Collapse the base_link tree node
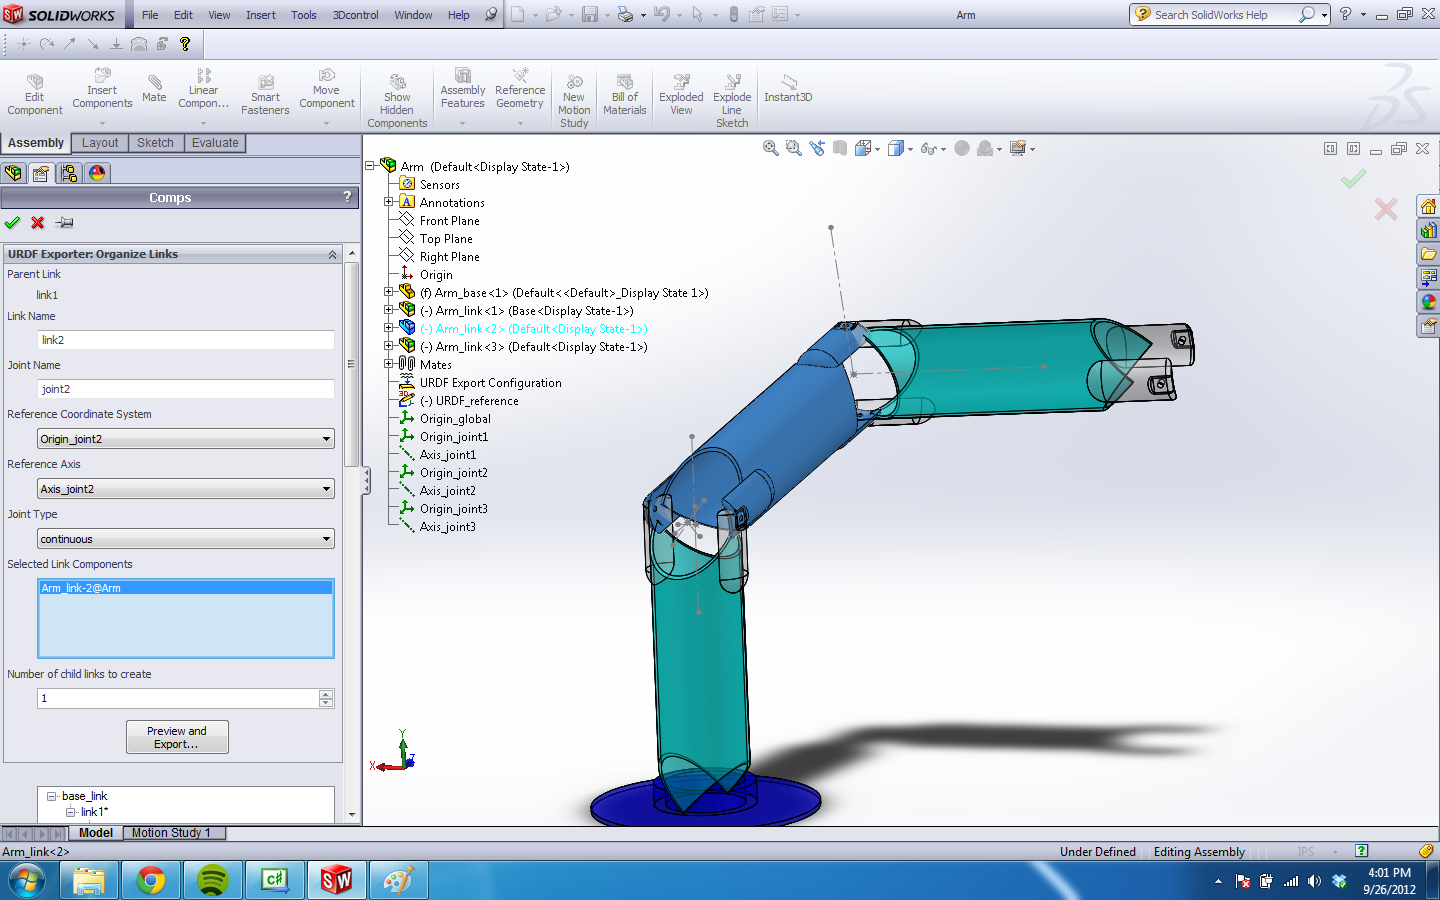 click(52, 797)
